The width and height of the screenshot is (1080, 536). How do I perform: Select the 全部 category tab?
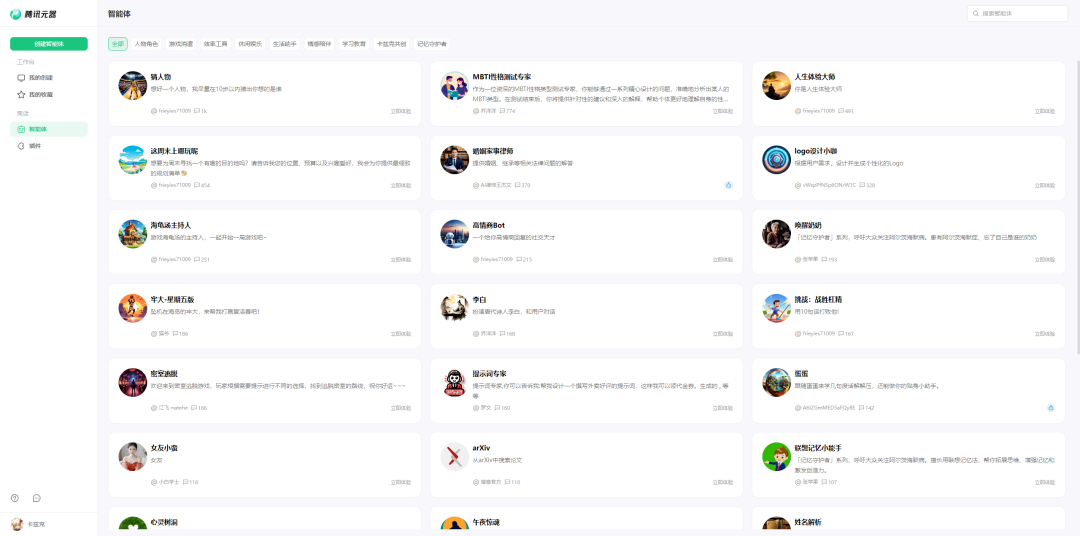[118, 44]
